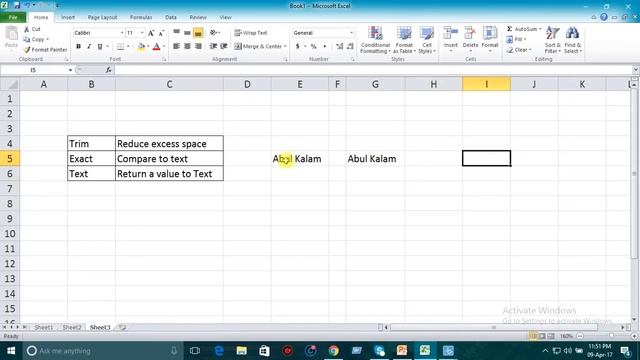Decrease font size with the shrink font icon
Screen dimensions: 640x360
coord(161,33)
